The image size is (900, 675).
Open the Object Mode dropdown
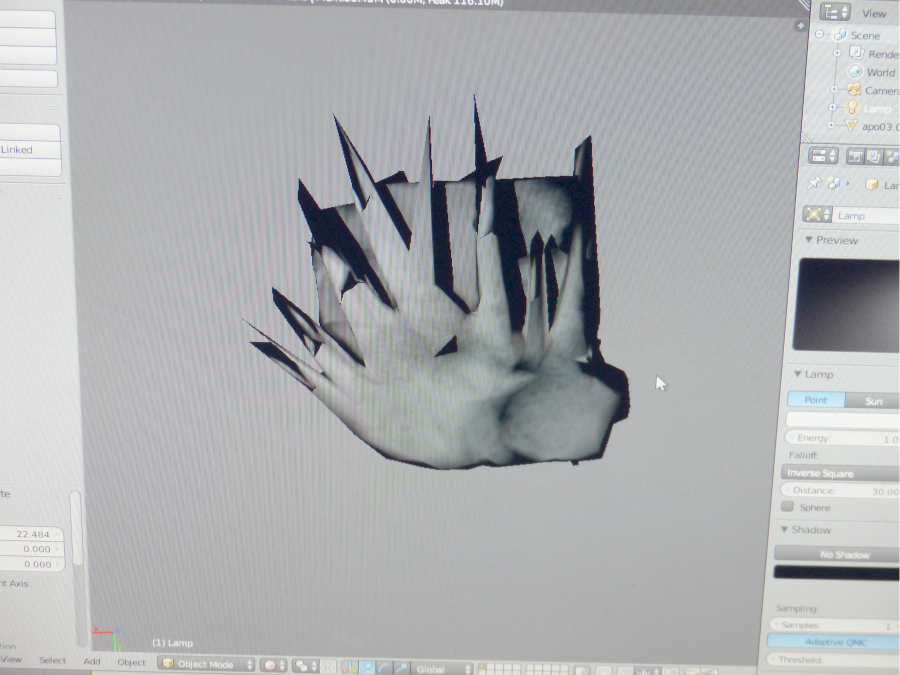click(207, 664)
